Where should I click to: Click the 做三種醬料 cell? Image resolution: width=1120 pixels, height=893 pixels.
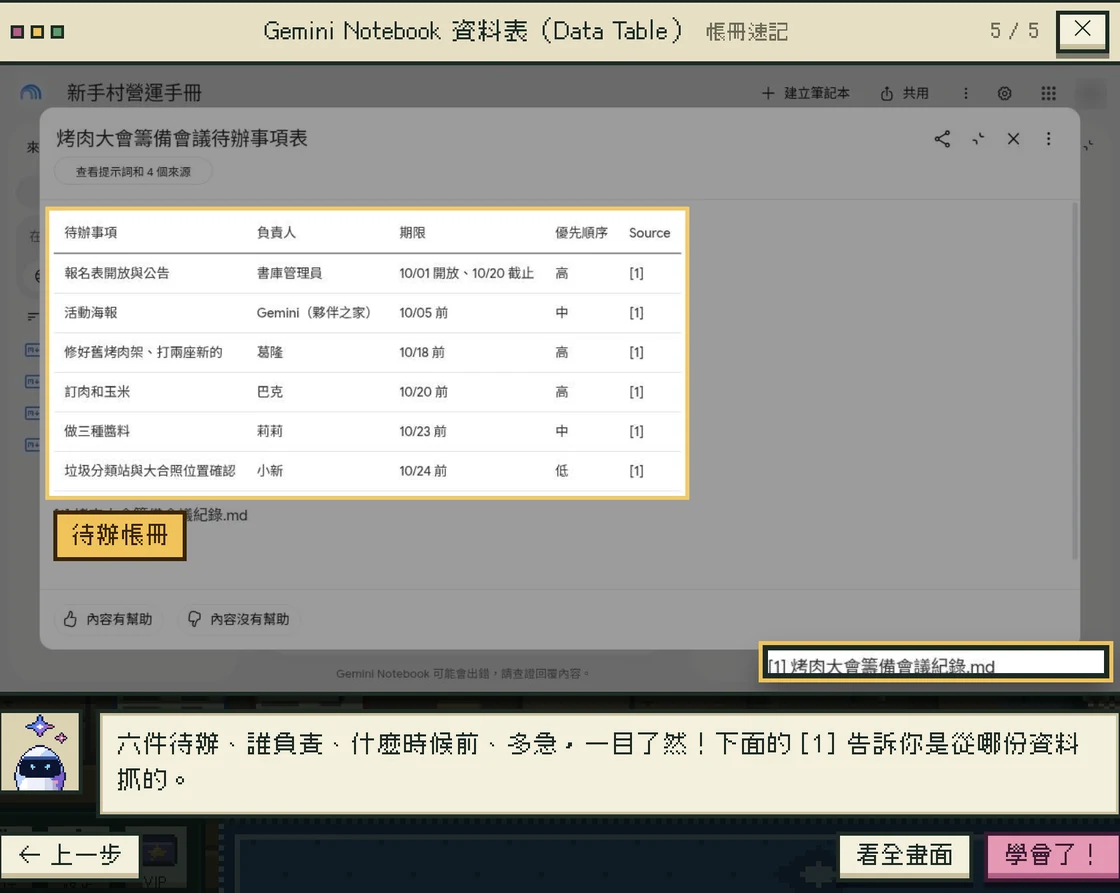[97, 431]
